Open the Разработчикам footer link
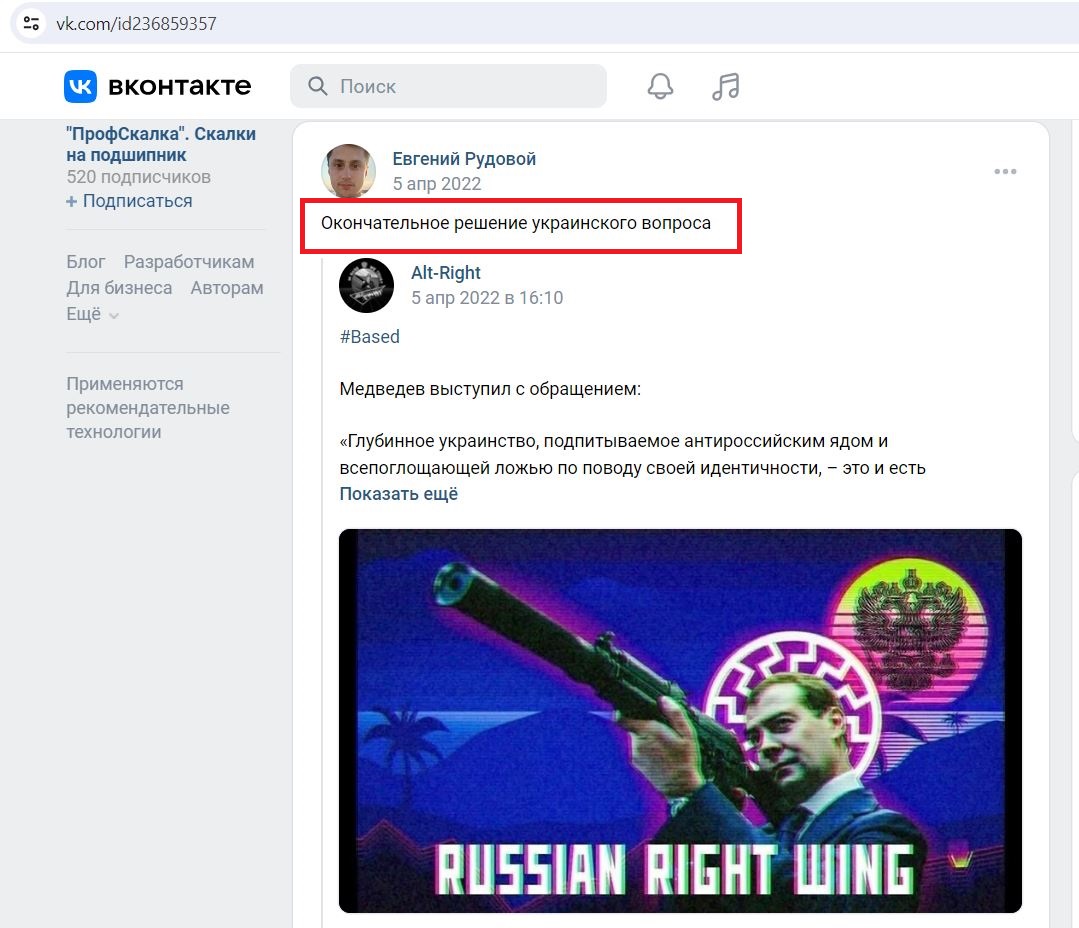This screenshot has width=1079, height=928. 189,262
